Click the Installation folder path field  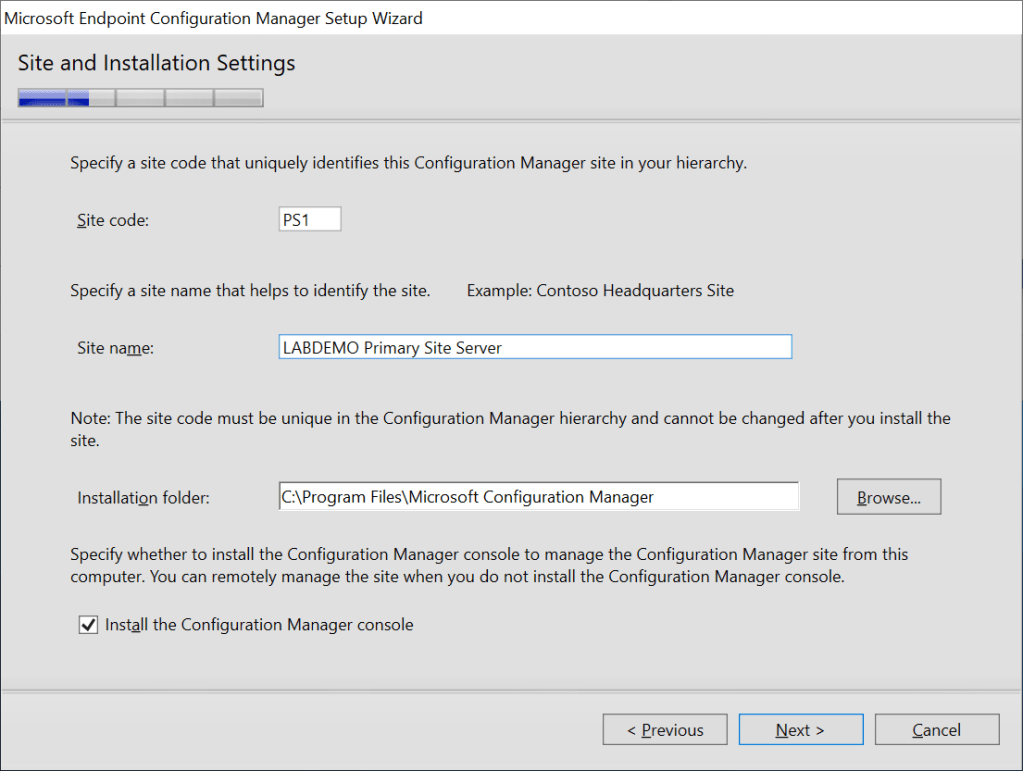[538, 497]
